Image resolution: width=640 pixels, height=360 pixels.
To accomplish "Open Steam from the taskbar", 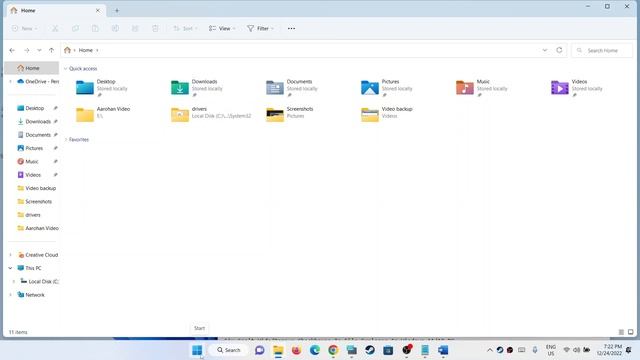I will (370, 350).
